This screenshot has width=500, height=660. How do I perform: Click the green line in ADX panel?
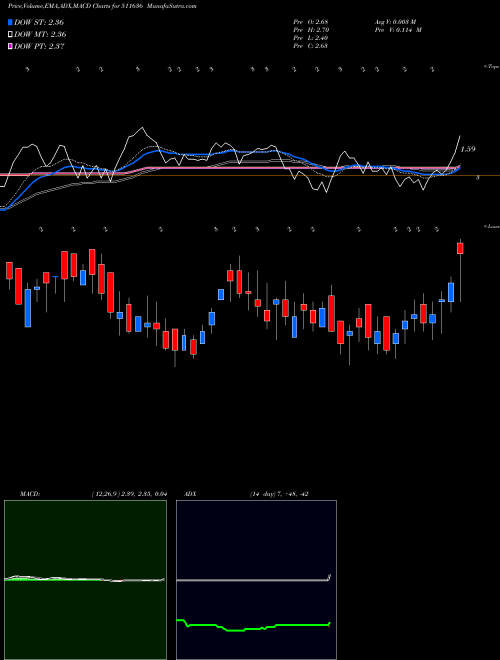(x=253, y=626)
